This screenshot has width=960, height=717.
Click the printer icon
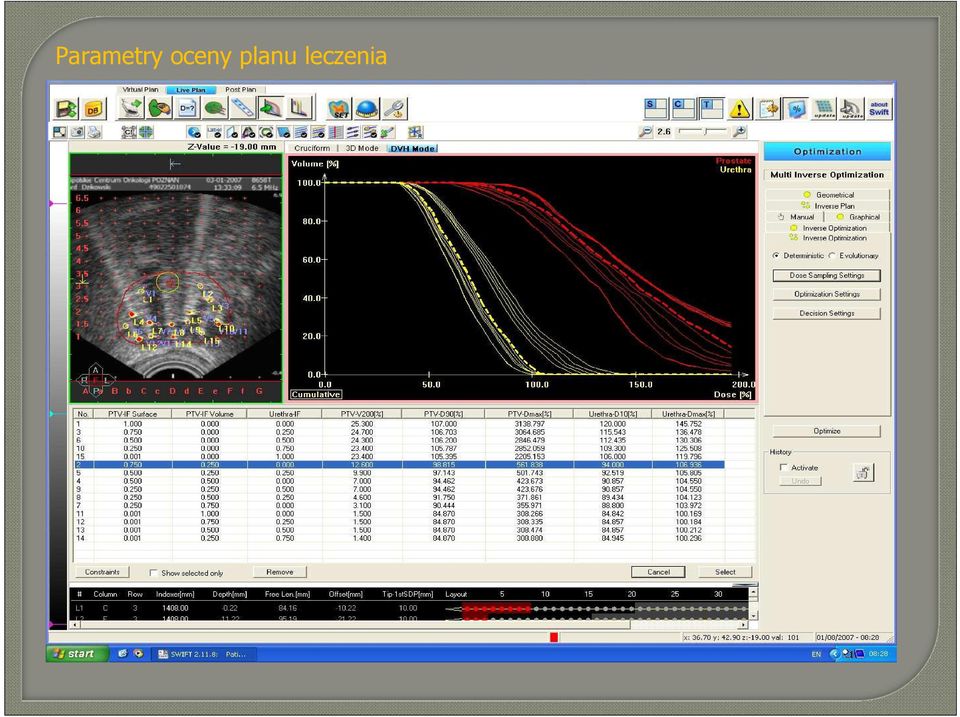point(94,132)
